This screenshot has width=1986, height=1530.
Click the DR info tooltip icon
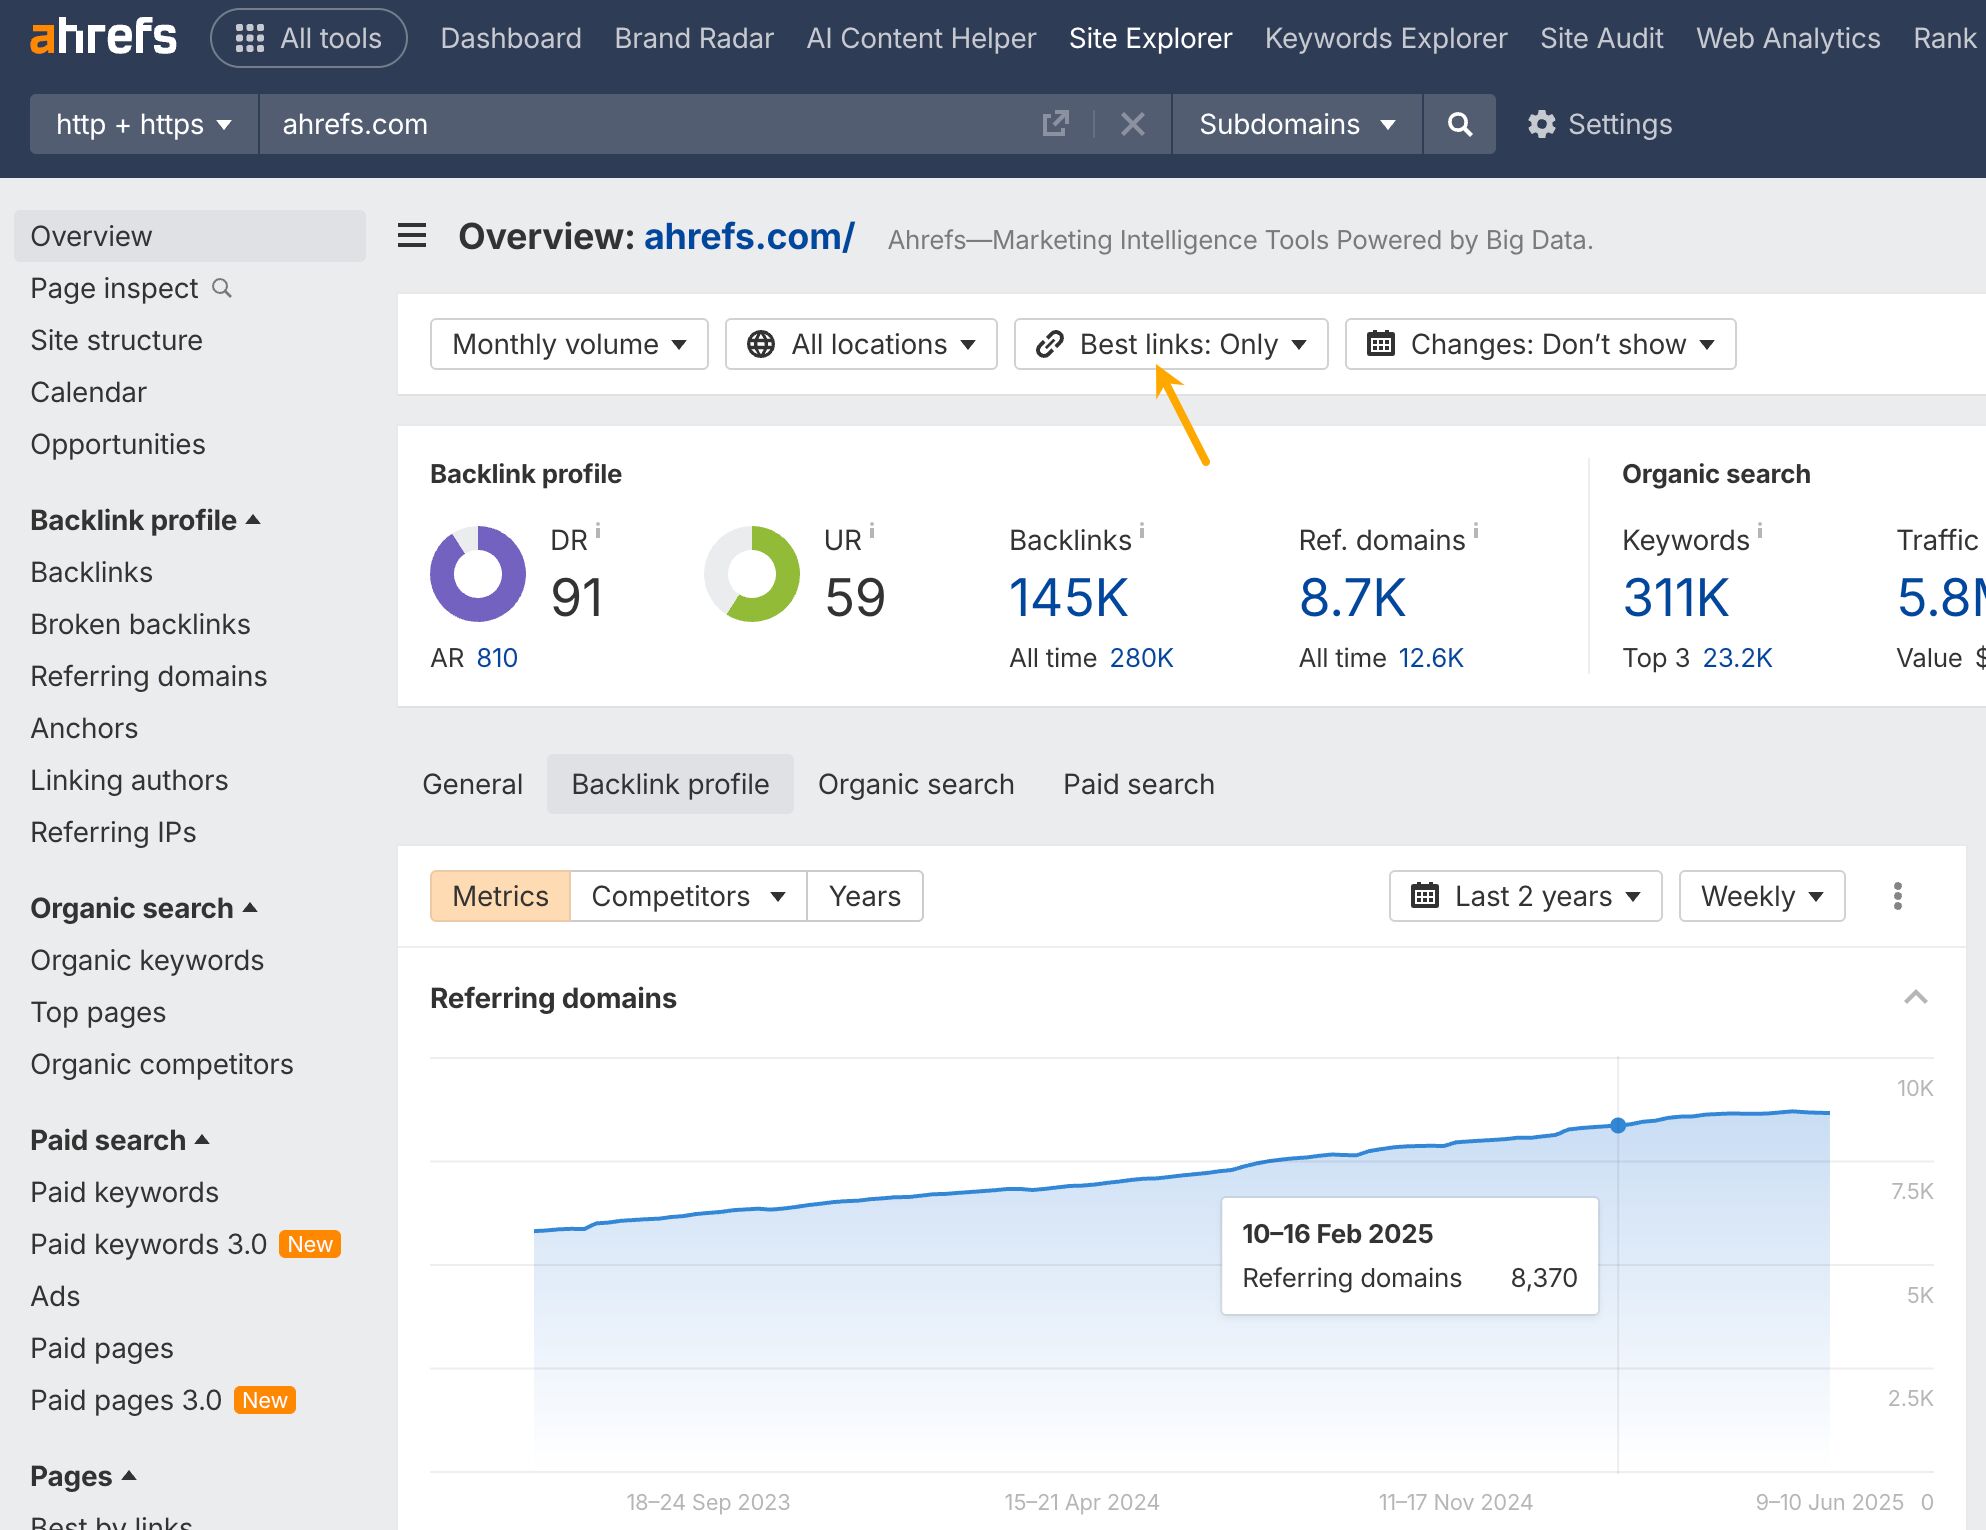click(600, 534)
